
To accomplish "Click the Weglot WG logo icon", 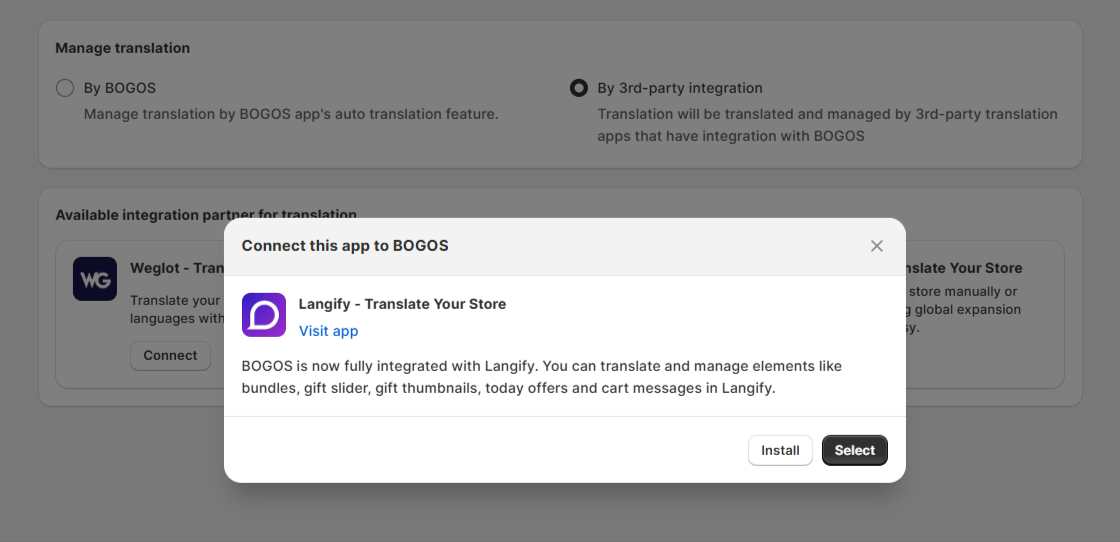I will pos(95,279).
